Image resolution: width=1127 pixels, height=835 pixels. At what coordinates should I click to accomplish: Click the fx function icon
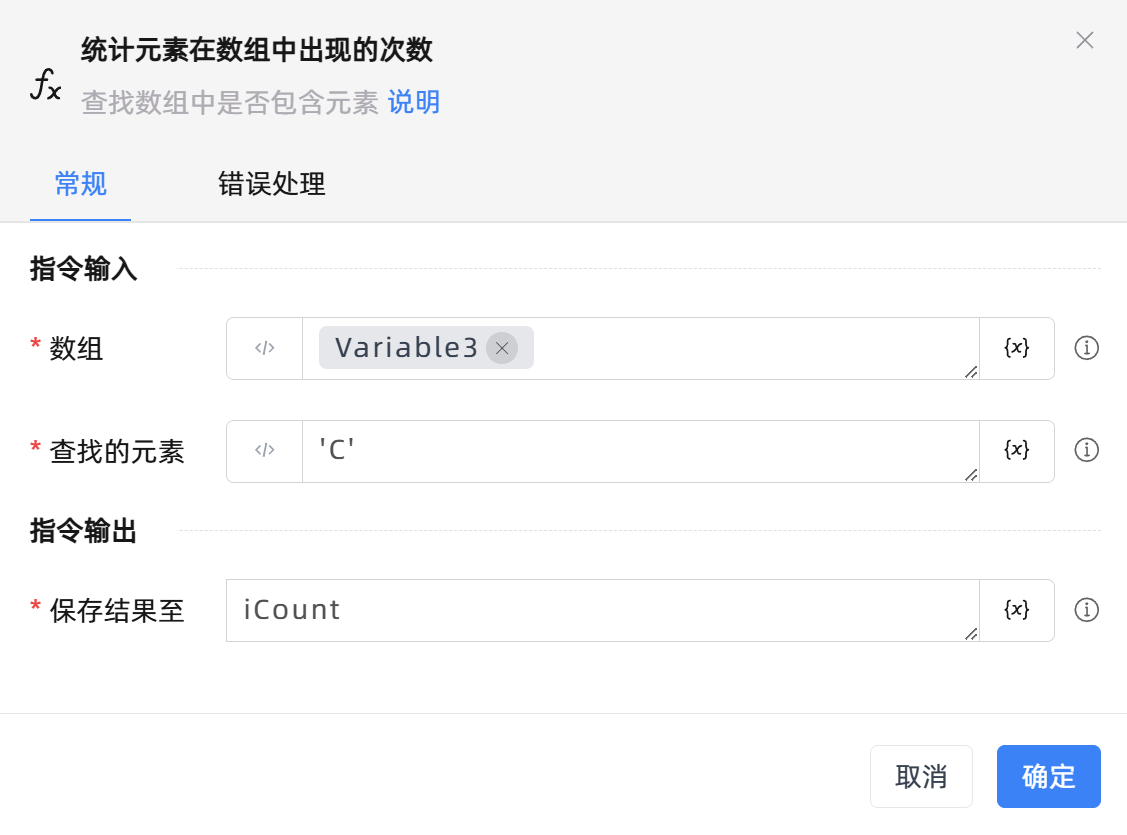click(46, 87)
